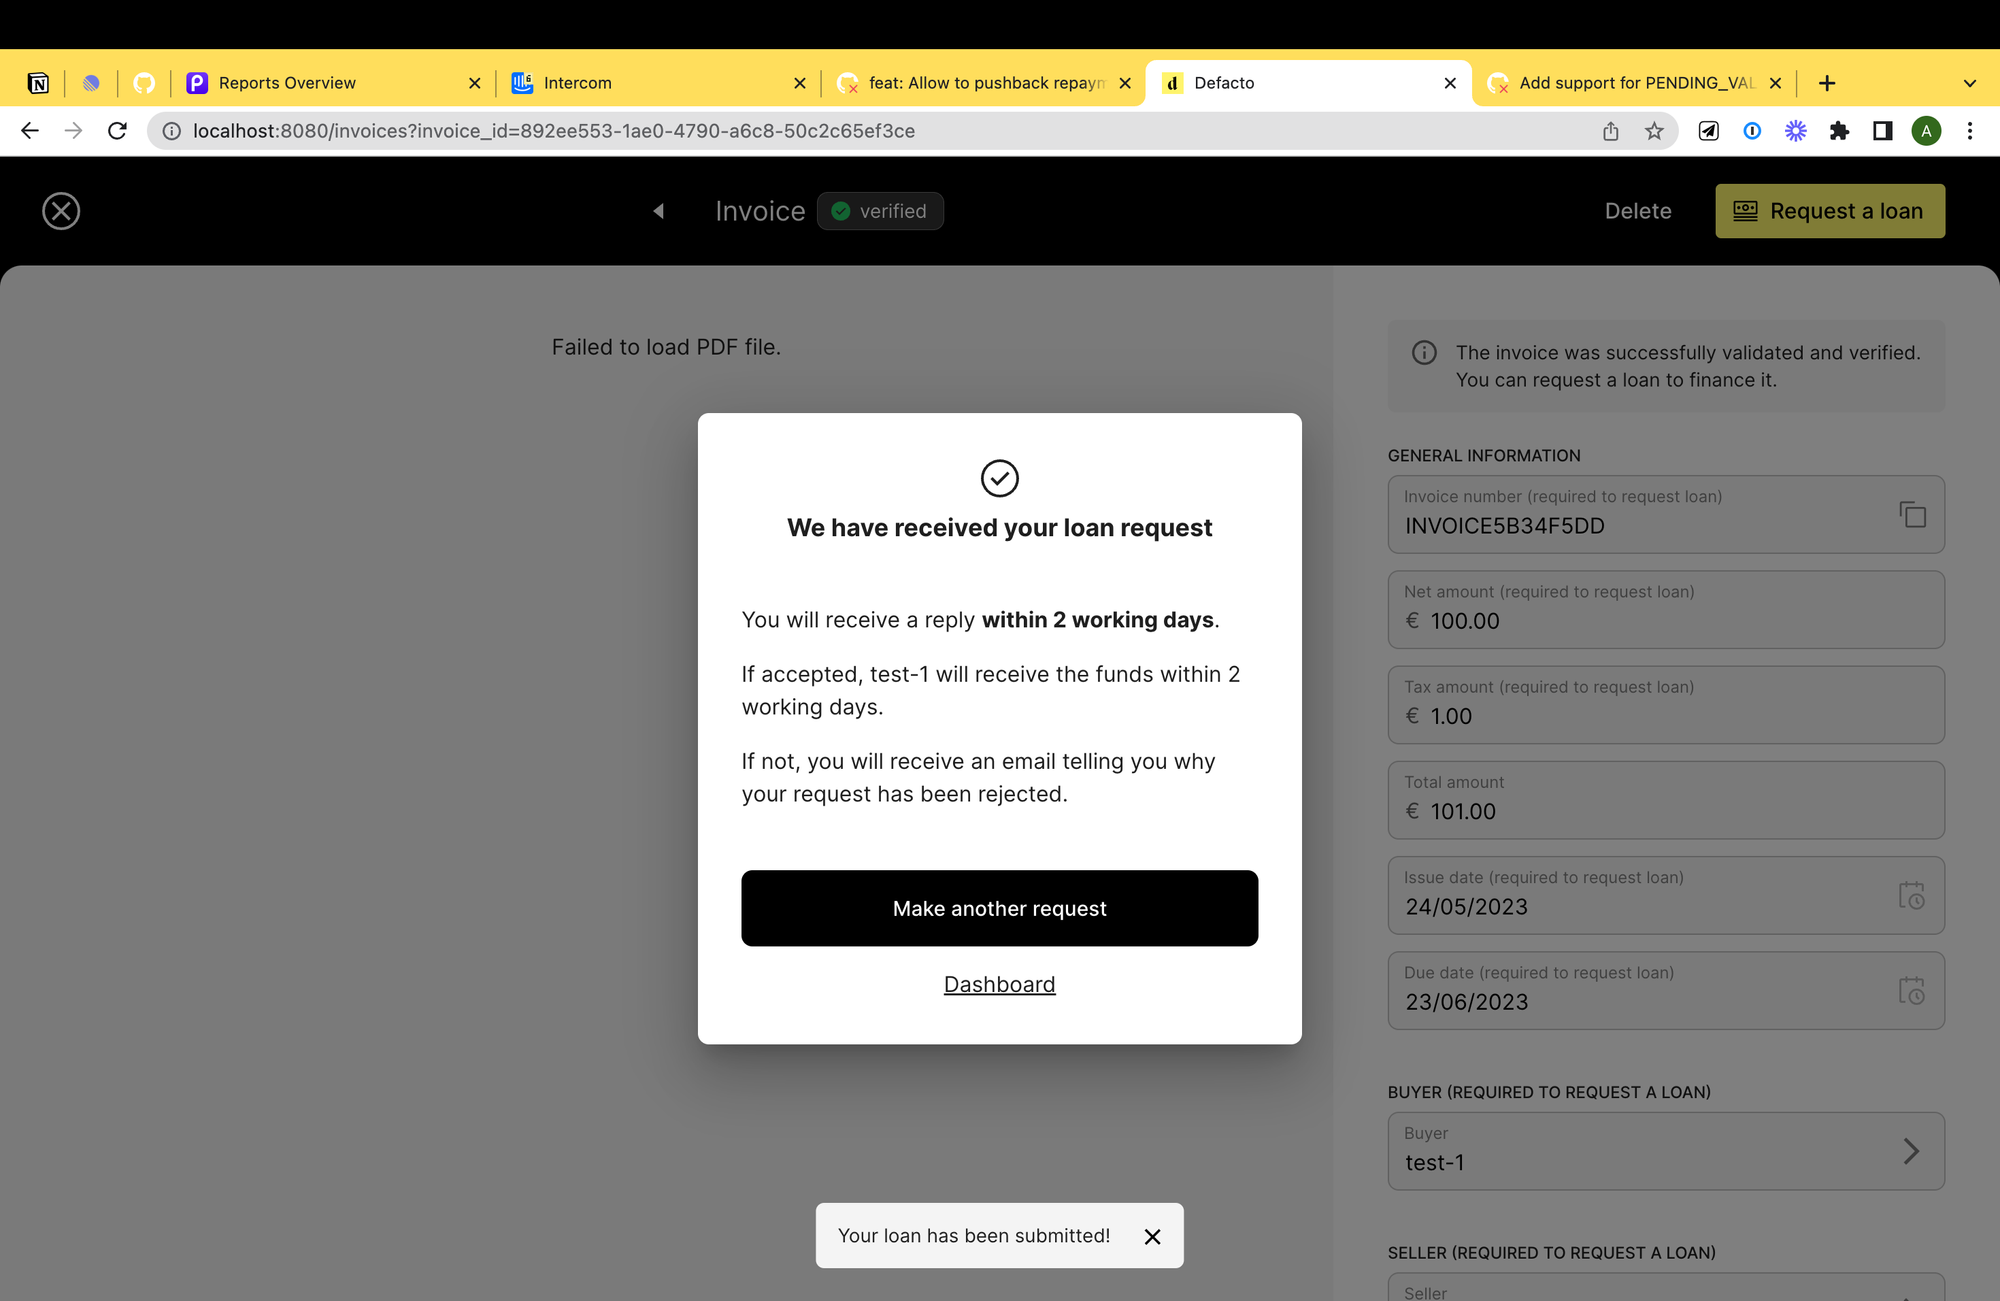This screenshot has width=2000, height=1301.
Task: Open the issue date calendar icon
Action: [1911, 895]
